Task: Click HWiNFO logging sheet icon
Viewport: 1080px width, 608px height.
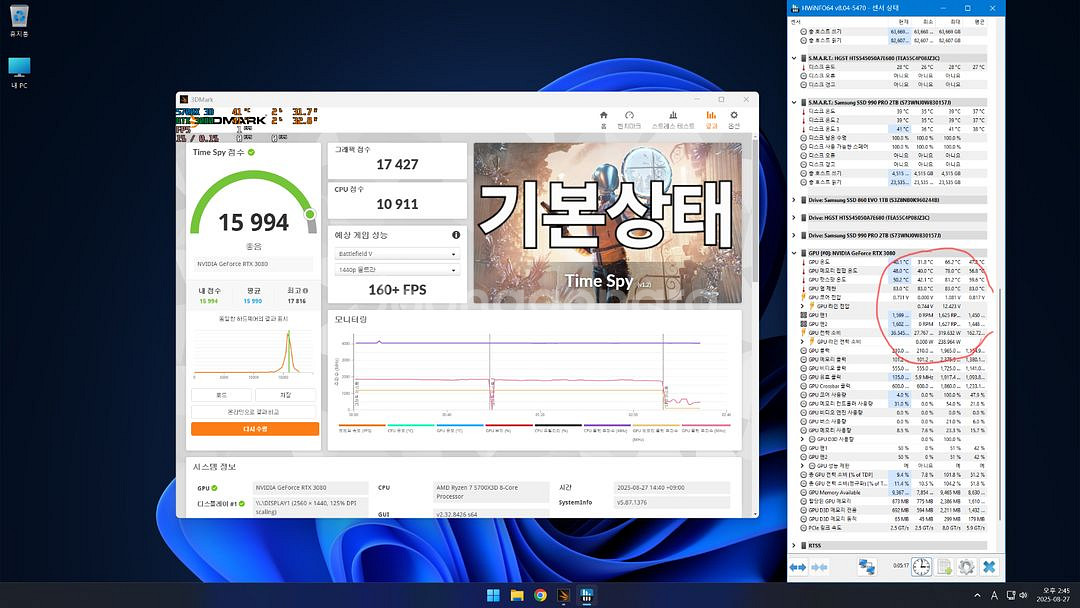Action: tap(944, 567)
